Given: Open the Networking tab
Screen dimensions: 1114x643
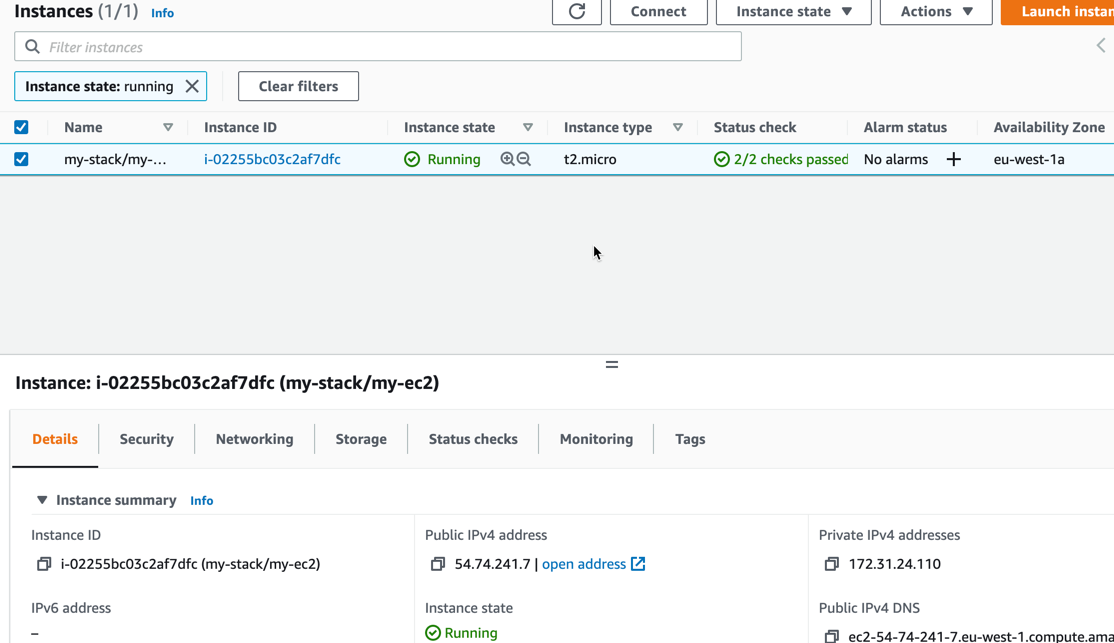Looking at the screenshot, I should (x=254, y=439).
